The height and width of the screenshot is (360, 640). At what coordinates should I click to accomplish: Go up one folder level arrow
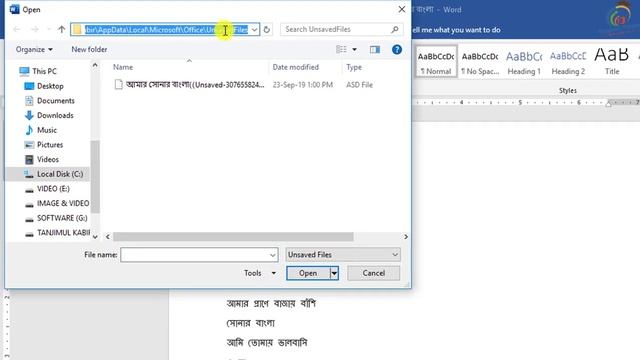(62, 29)
